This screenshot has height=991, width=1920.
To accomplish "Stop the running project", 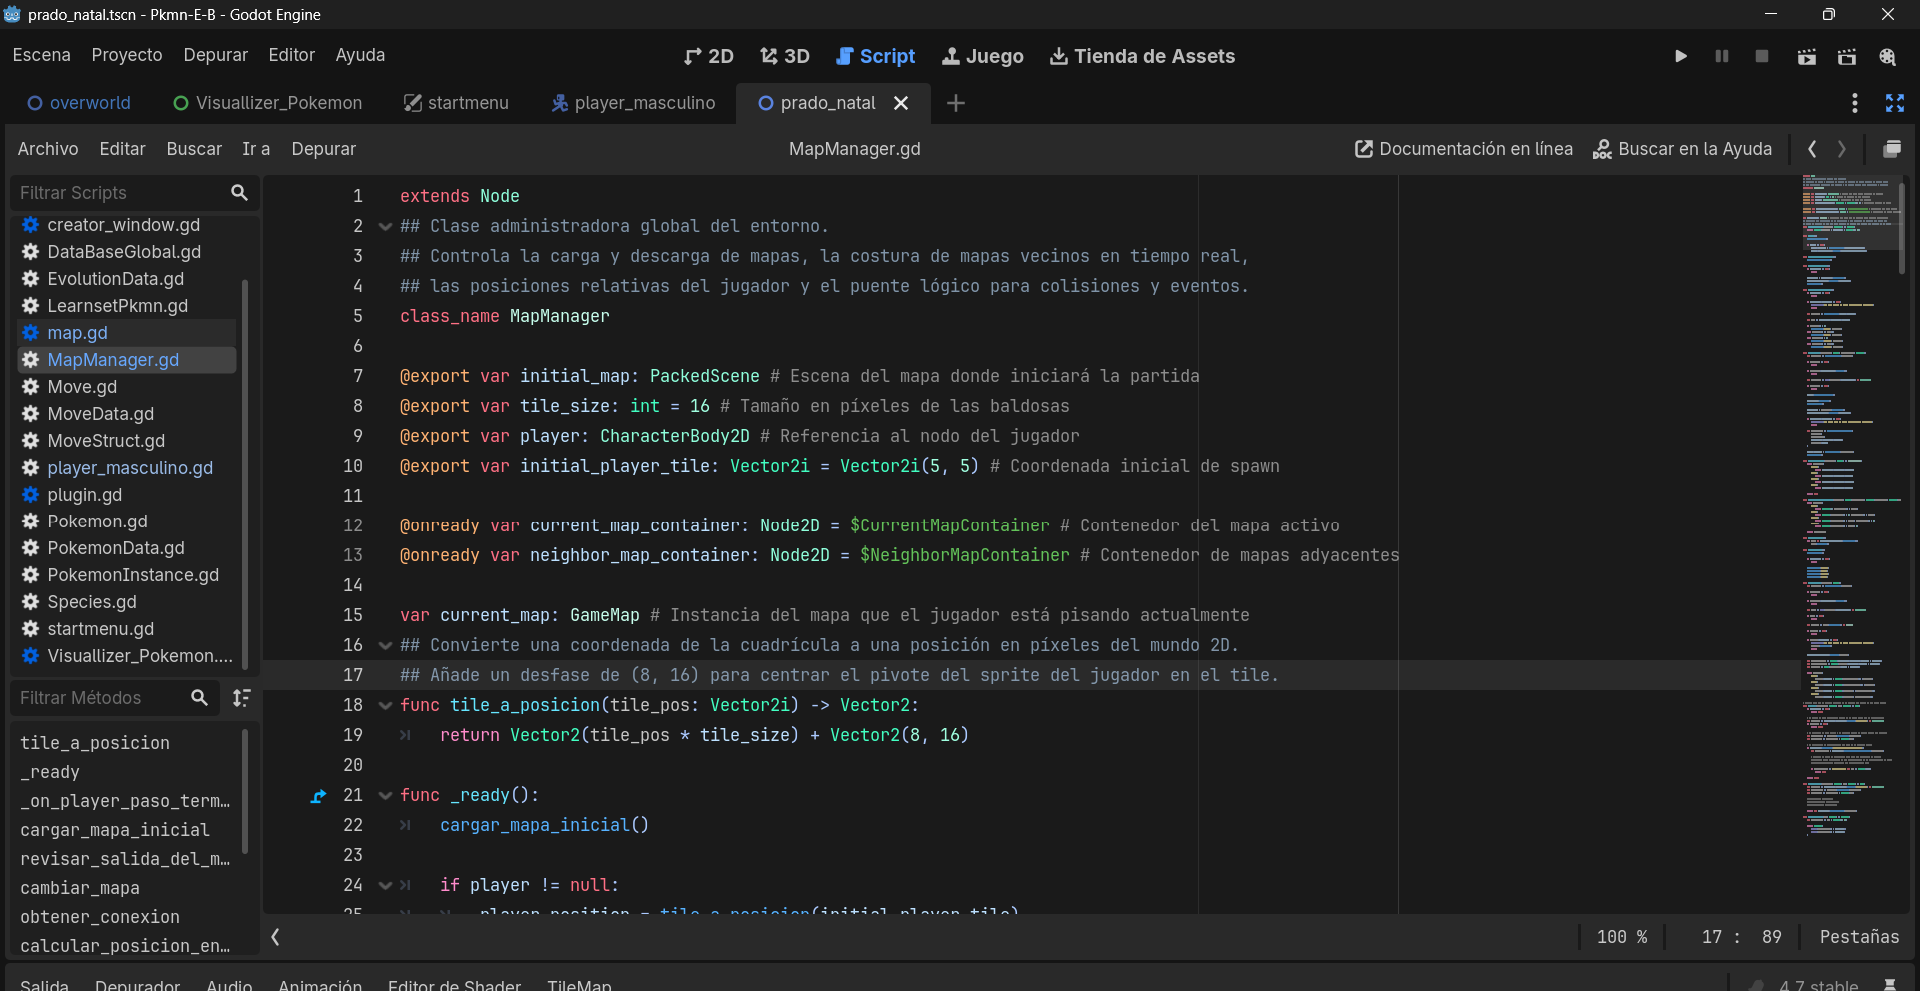I will pos(1762,56).
